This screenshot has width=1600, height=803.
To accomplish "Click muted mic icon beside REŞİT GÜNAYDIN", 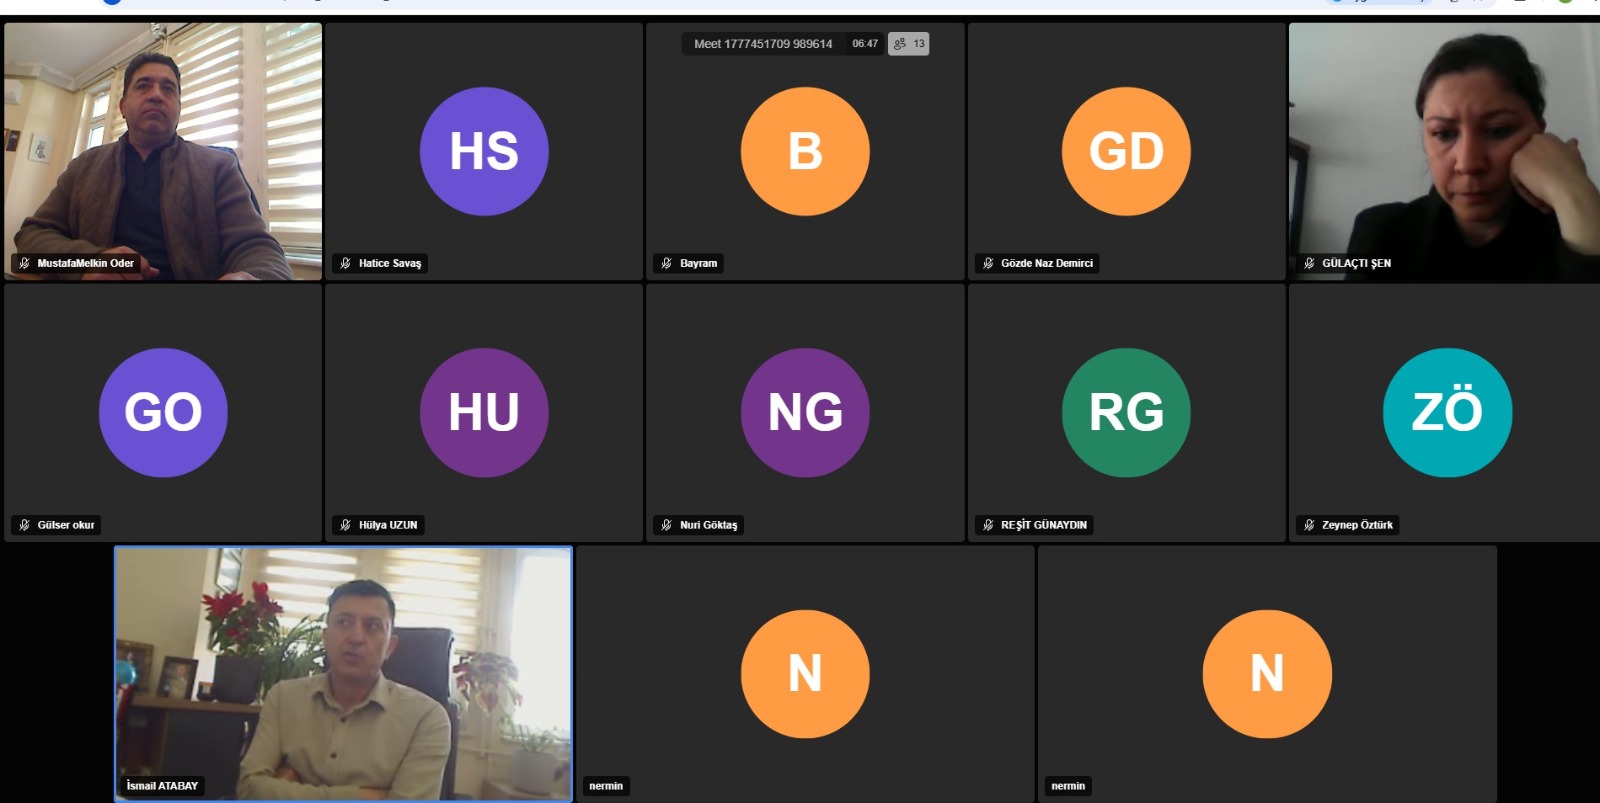I will click(x=988, y=525).
